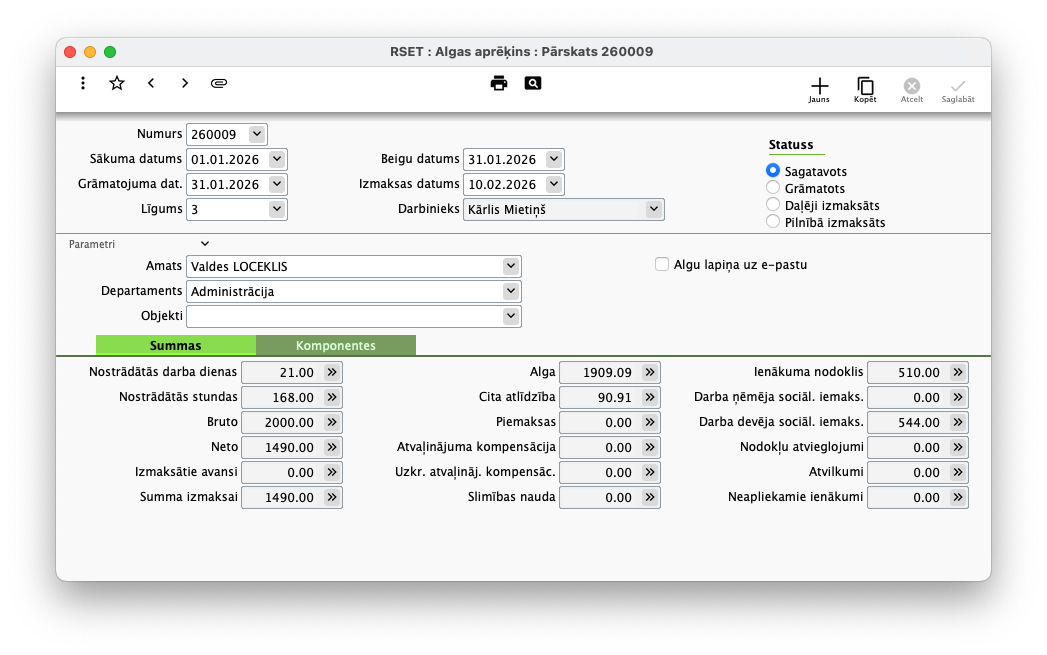
Task: Switch to the Komponentes tab
Action: click(x=335, y=346)
